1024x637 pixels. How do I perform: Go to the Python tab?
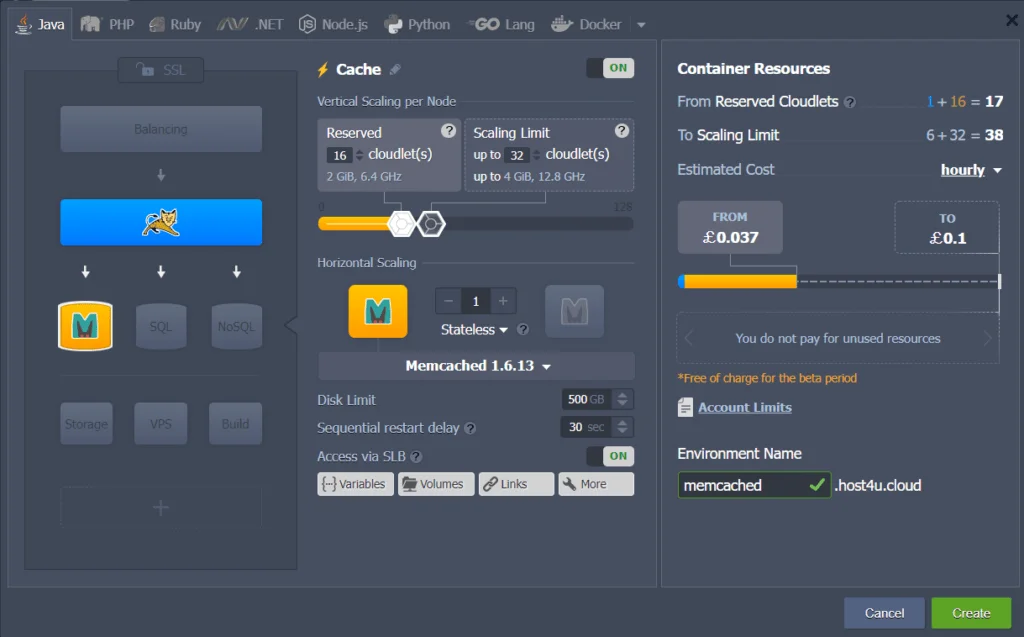pos(417,25)
